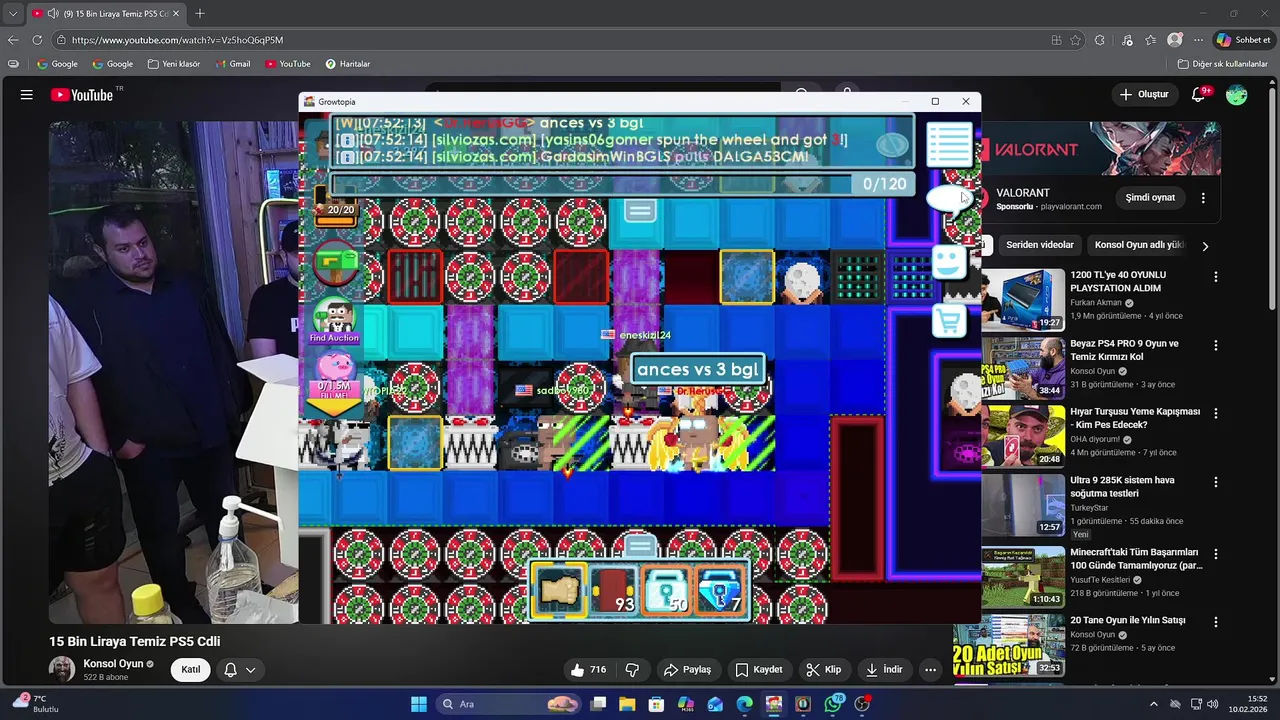Open YouTube notifications bell
The height and width of the screenshot is (720, 1280).
click(x=1198, y=95)
